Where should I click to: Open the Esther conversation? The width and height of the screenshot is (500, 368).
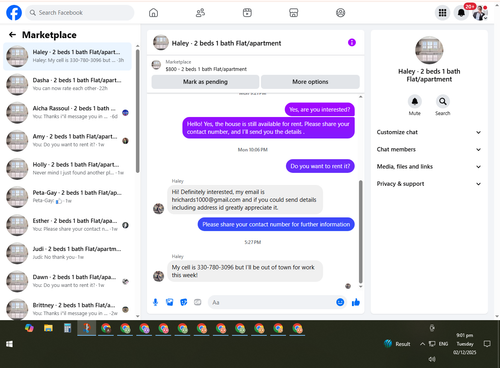[67, 225]
